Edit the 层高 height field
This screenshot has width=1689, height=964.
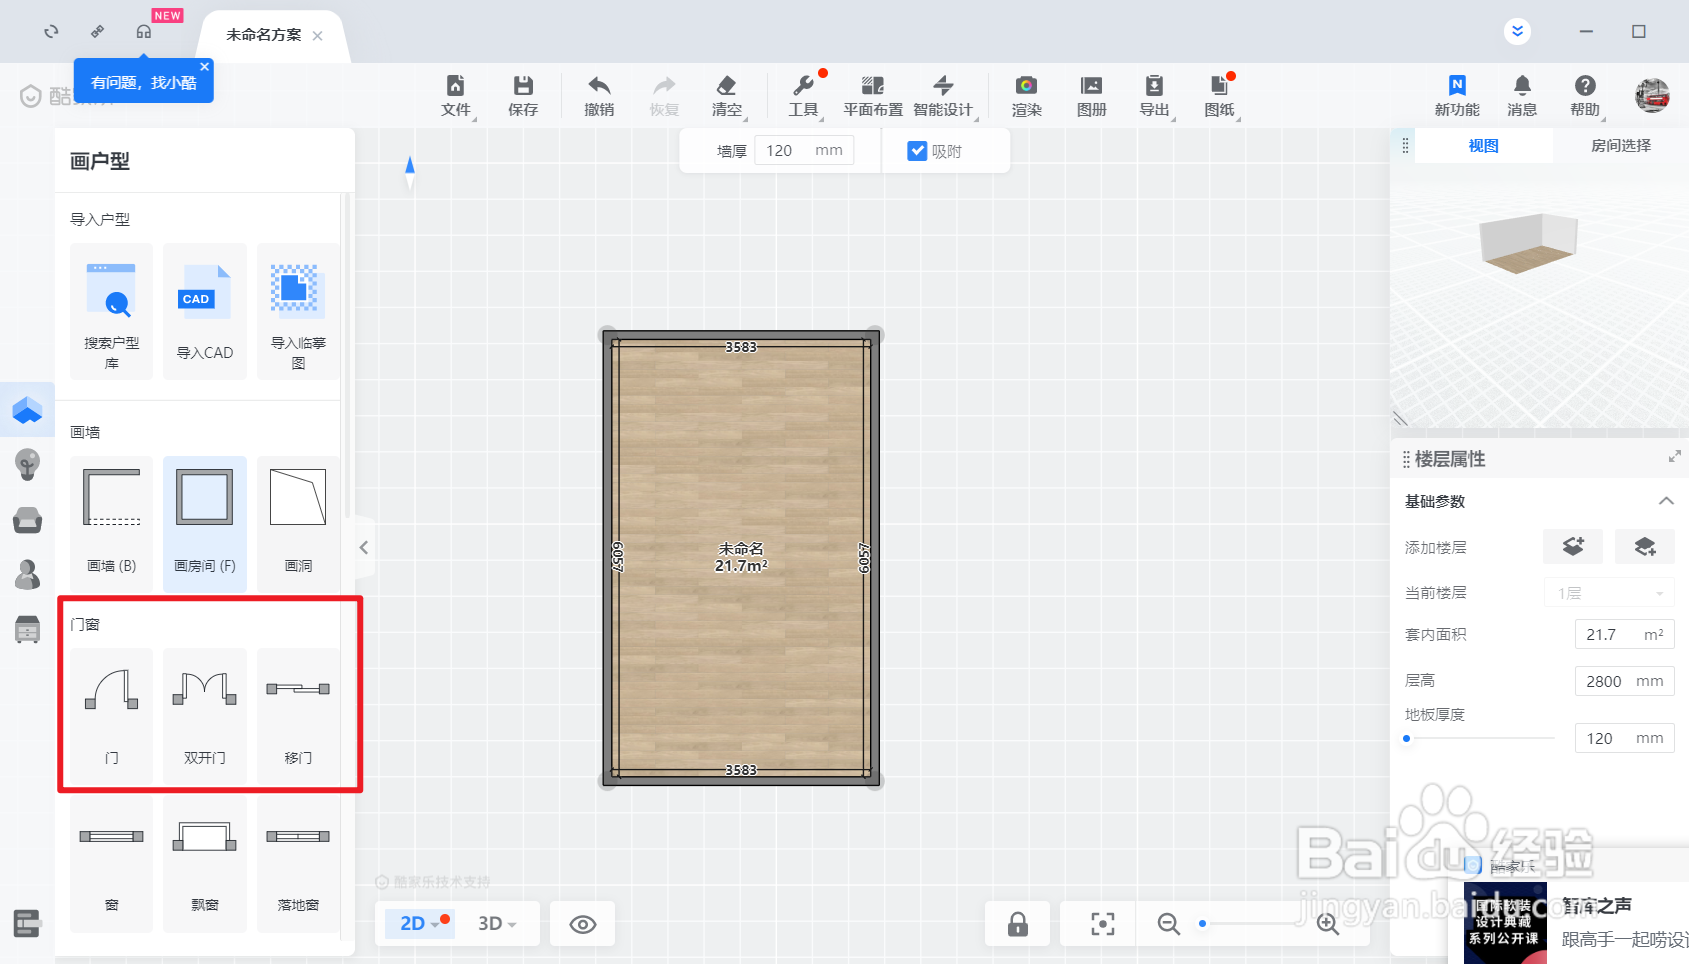[1624, 681]
